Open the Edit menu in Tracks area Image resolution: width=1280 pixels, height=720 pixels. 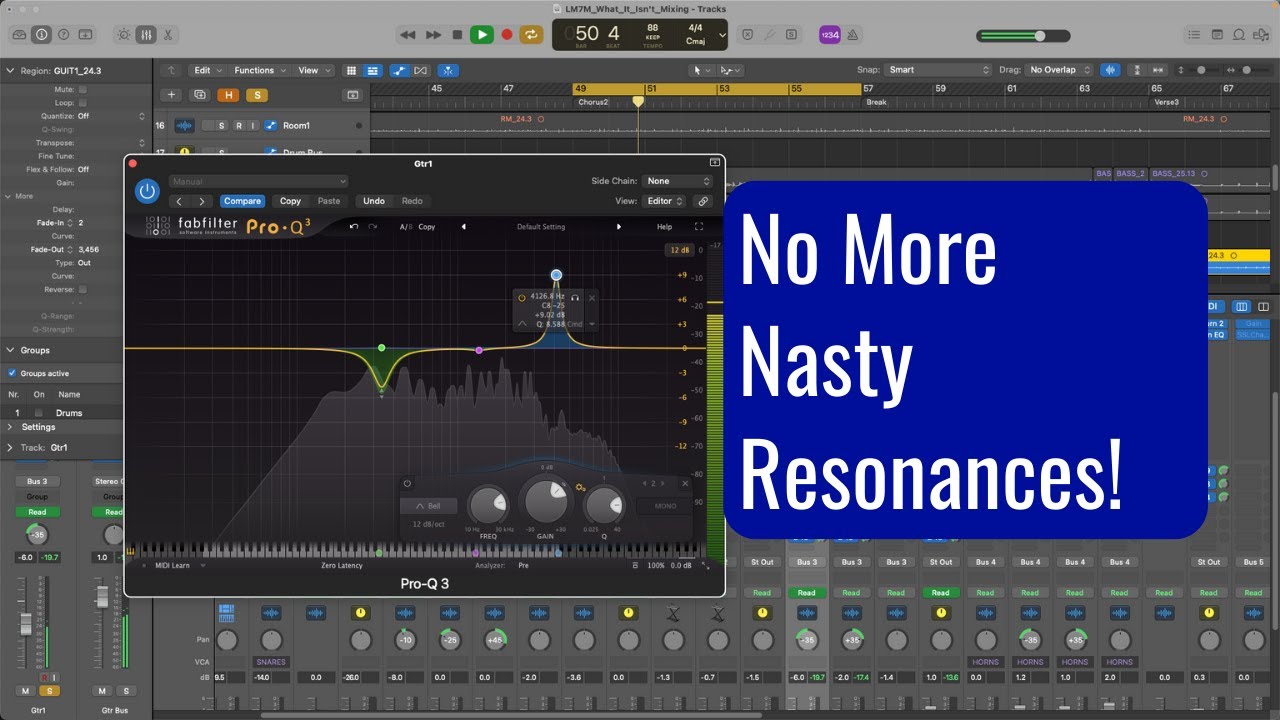[207, 70]
